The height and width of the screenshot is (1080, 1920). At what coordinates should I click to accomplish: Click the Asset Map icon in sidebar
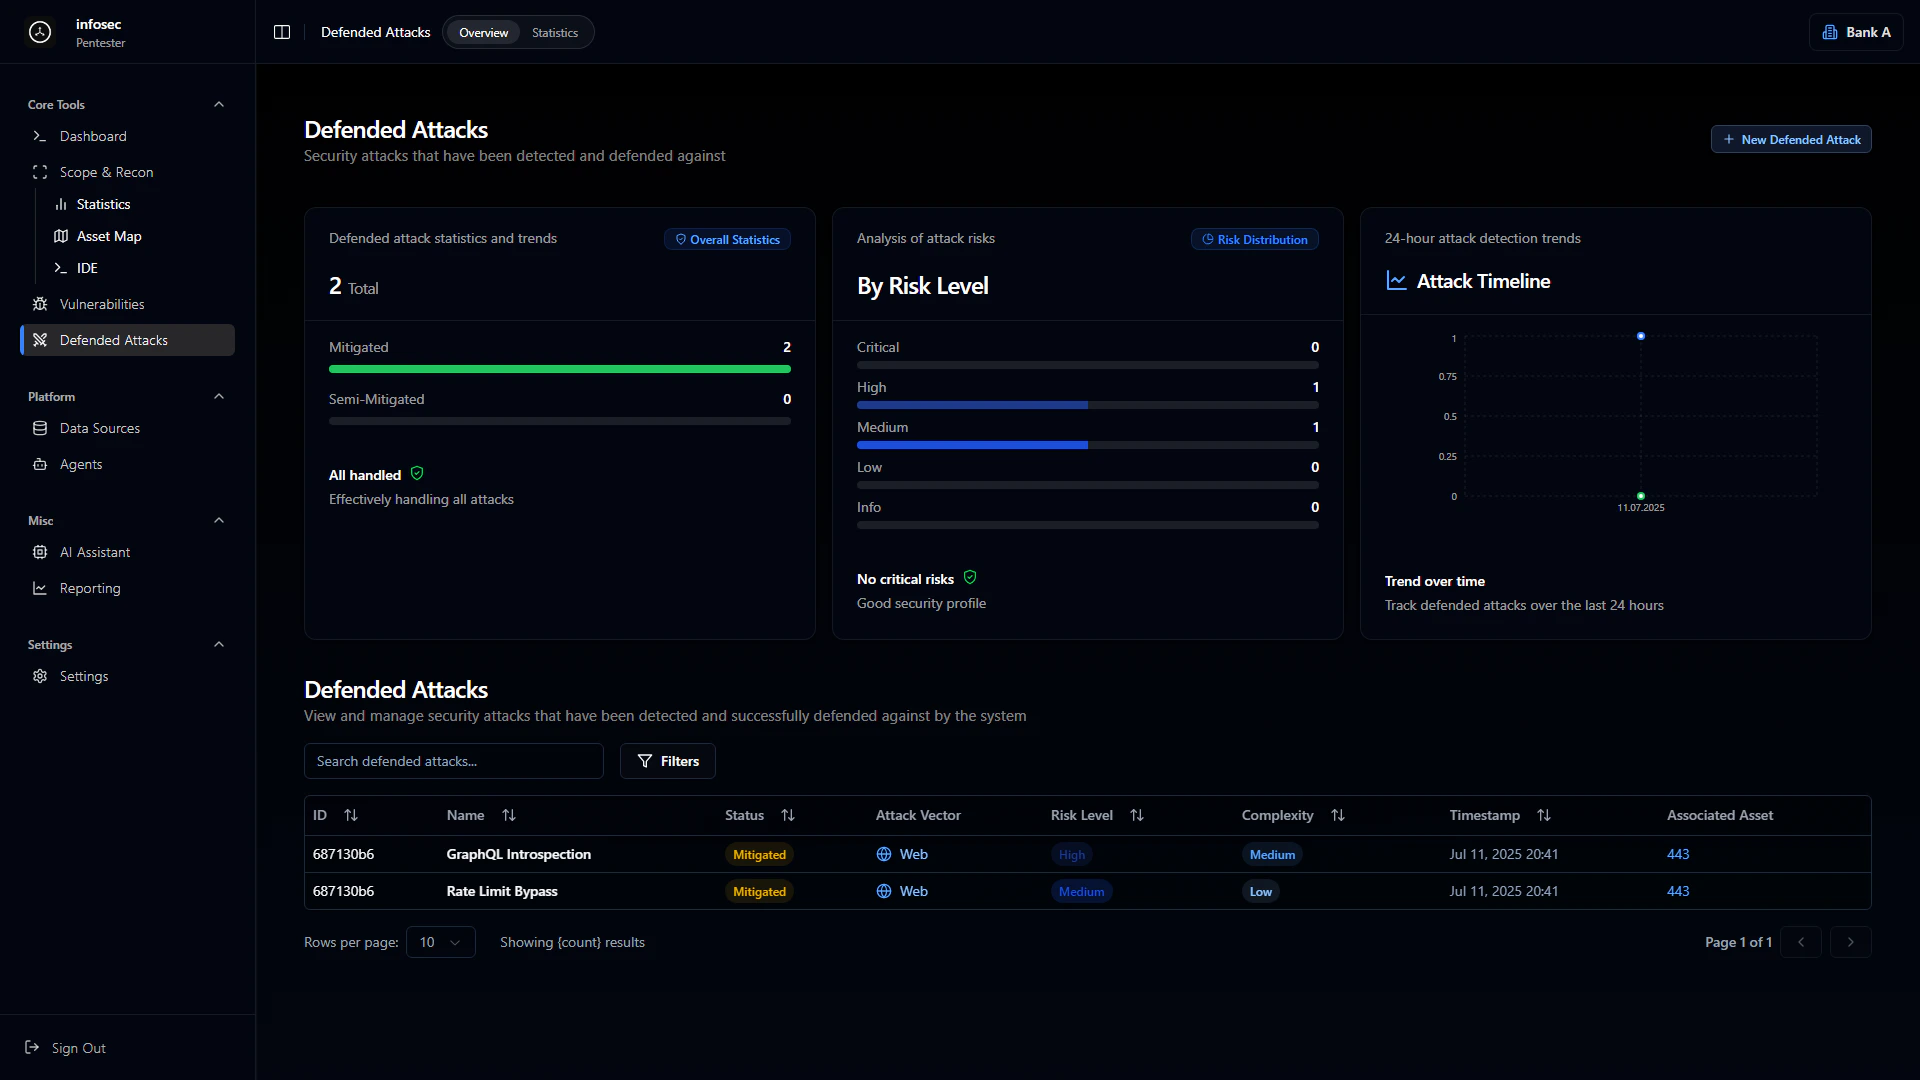tap(61, 236)
